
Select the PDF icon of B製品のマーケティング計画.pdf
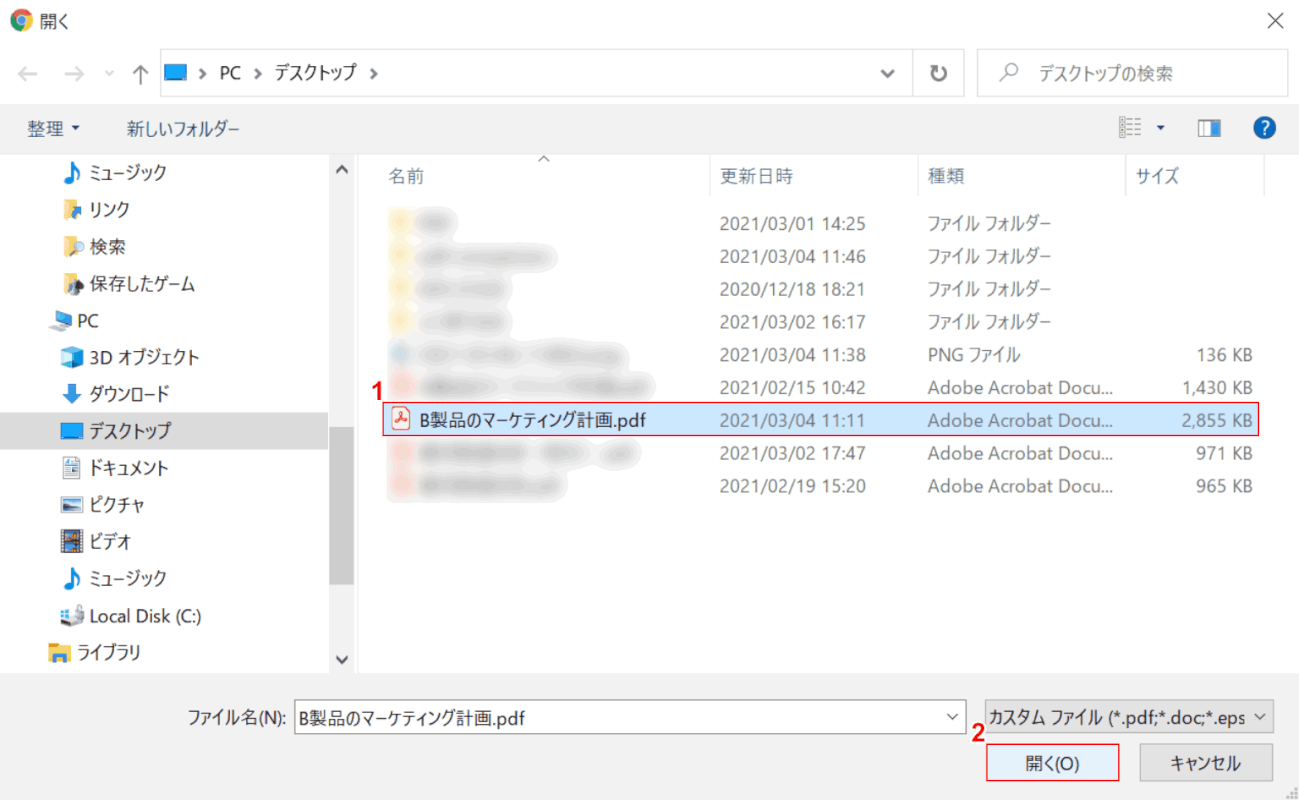(x=401, y=420)
